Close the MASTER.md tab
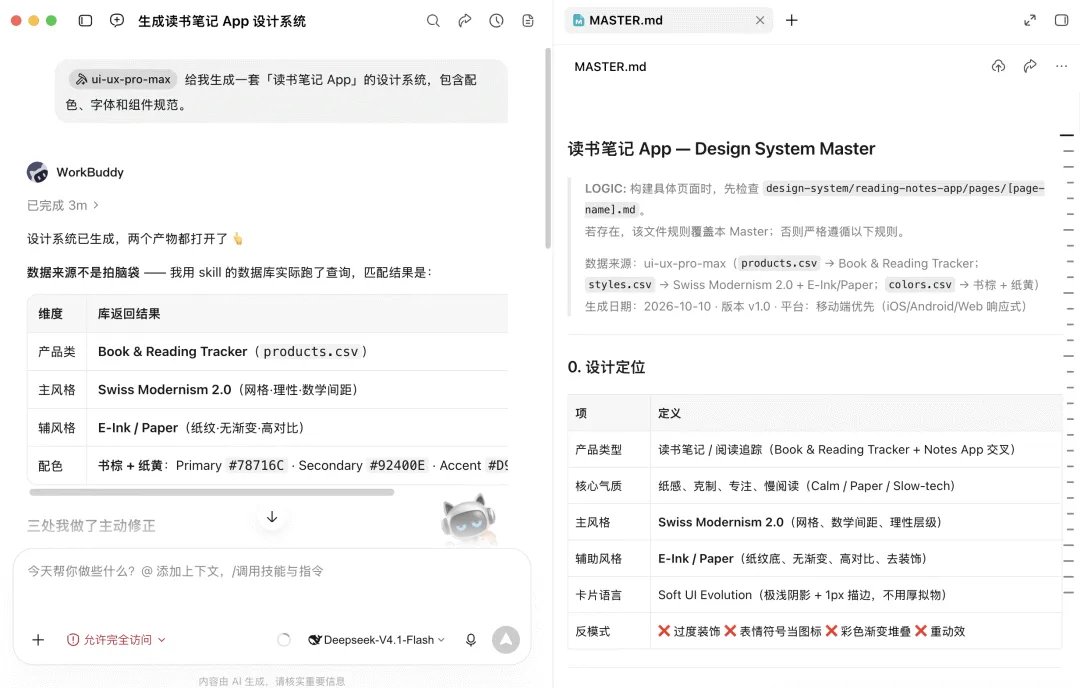 (x=760, y=21)
